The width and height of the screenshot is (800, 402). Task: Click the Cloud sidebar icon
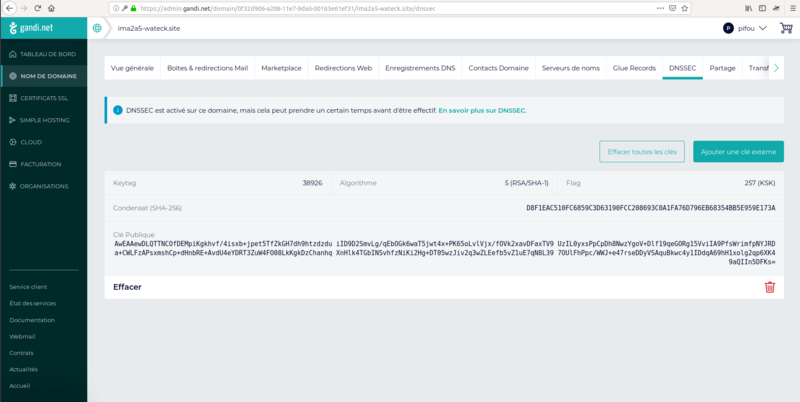tap(12, 142)
